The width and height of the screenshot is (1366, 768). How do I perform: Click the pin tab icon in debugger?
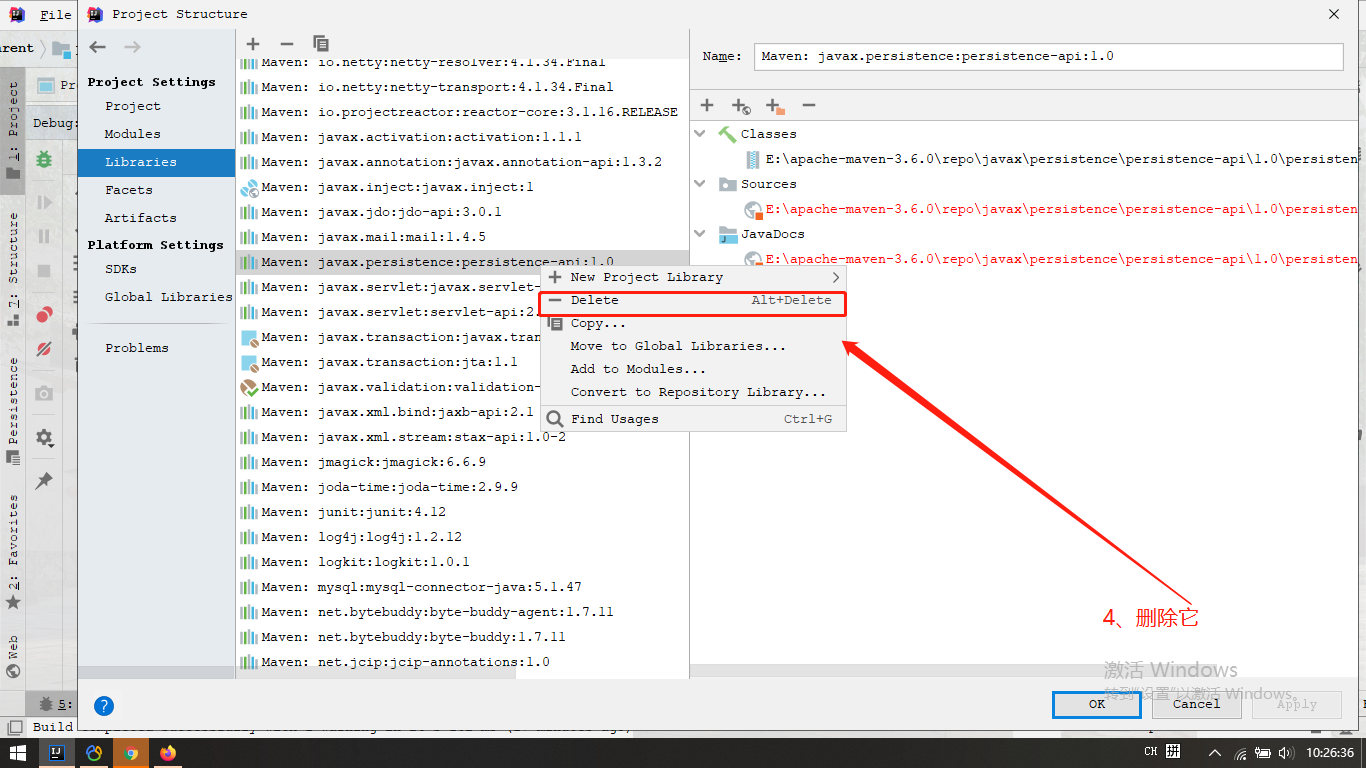pos(44,481)
